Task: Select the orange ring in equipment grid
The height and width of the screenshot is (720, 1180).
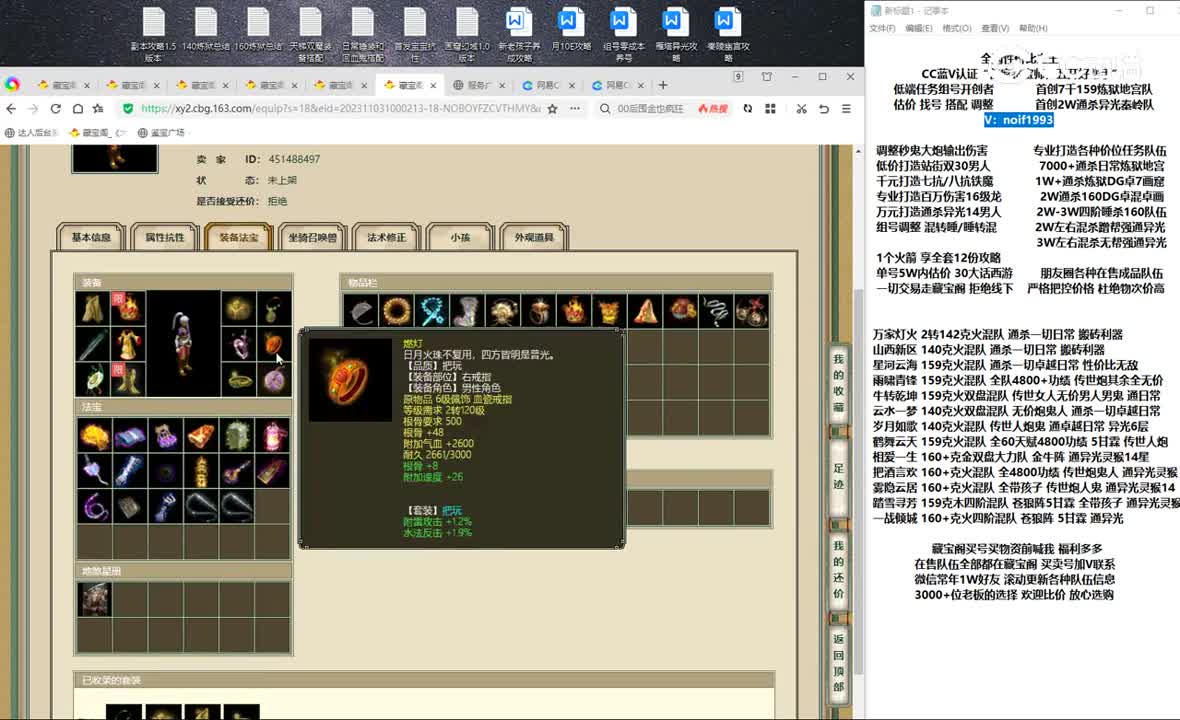Action: click(x=274, y=345)
